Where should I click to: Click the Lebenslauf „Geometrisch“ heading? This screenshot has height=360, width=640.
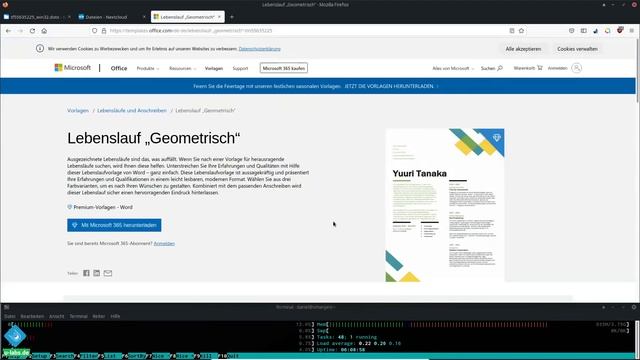(x=153, y=138)
